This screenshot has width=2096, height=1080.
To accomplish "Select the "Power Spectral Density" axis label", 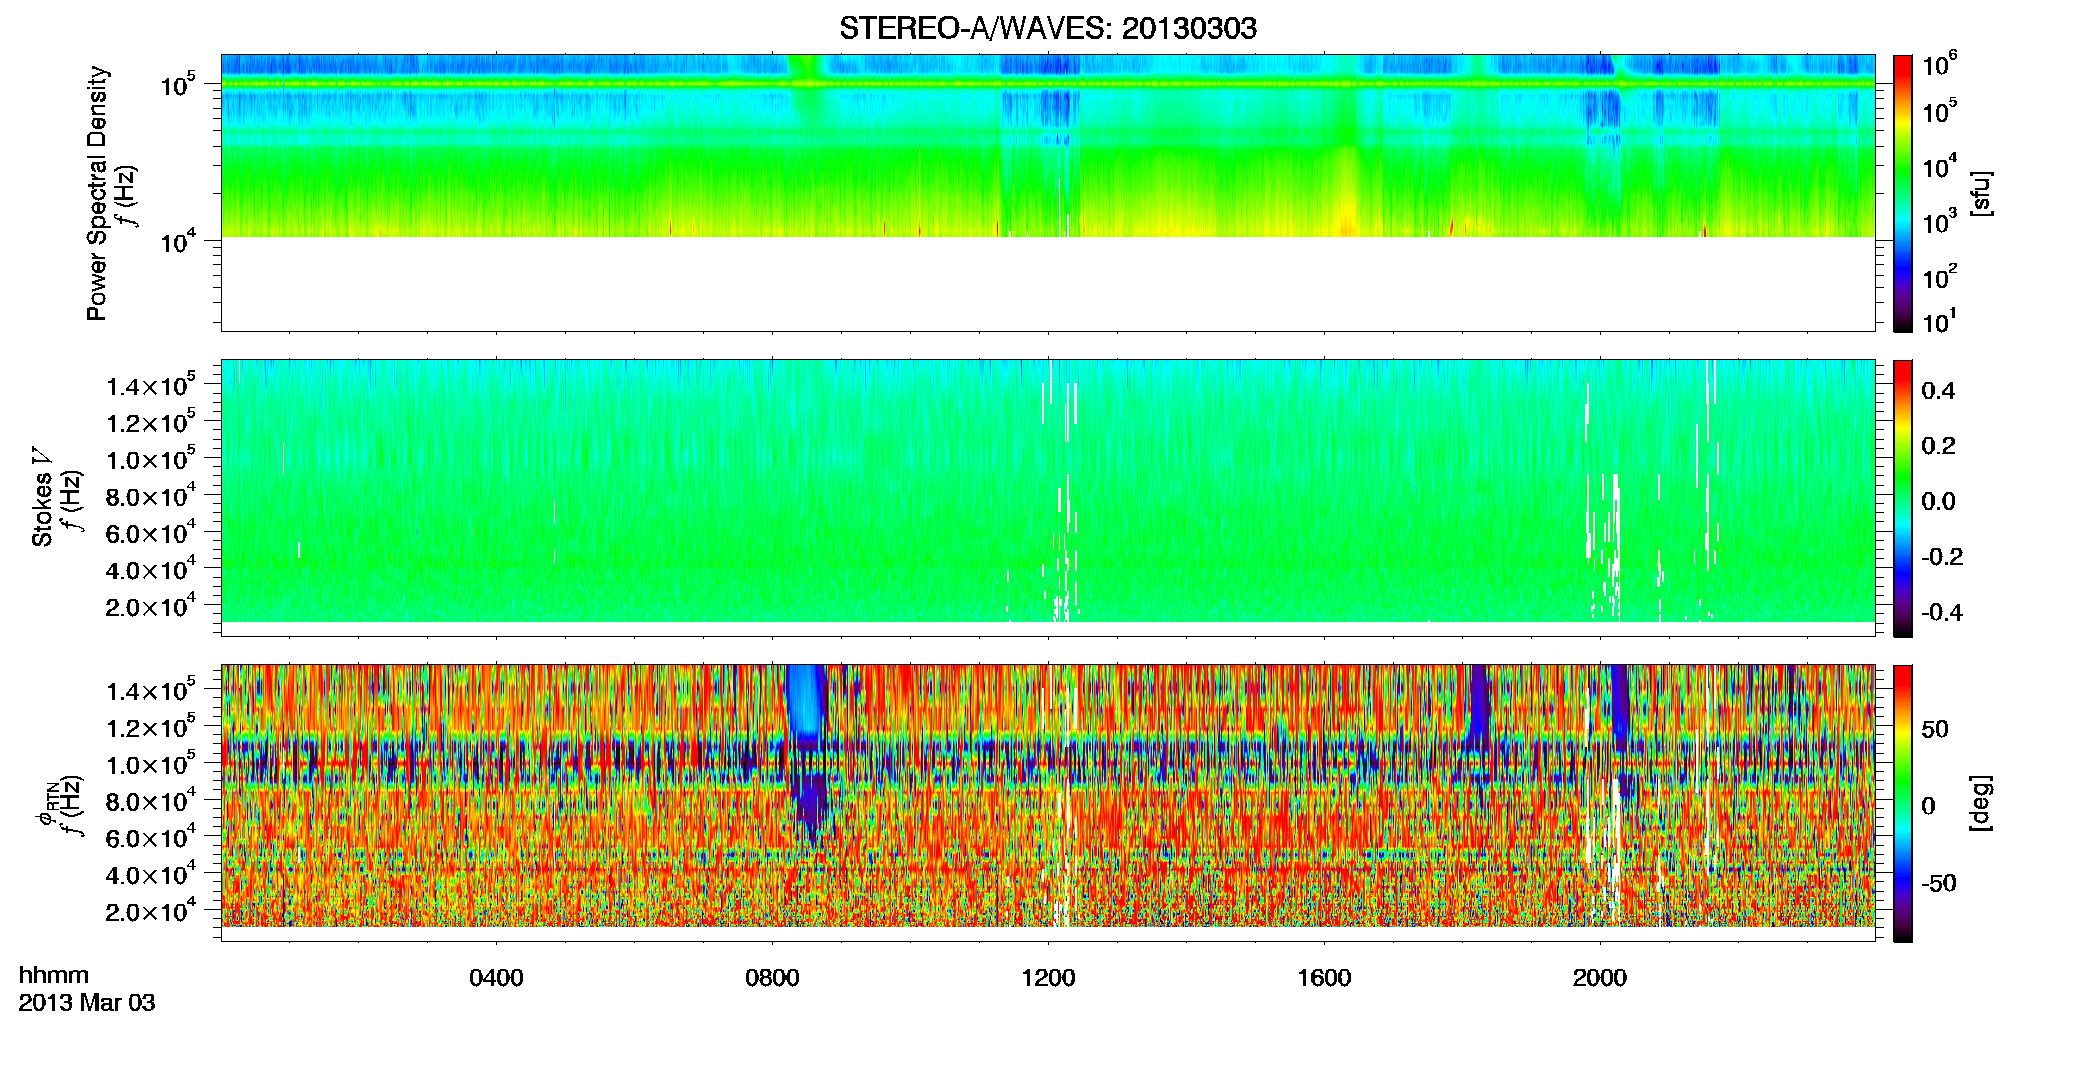I will point(97,193).
